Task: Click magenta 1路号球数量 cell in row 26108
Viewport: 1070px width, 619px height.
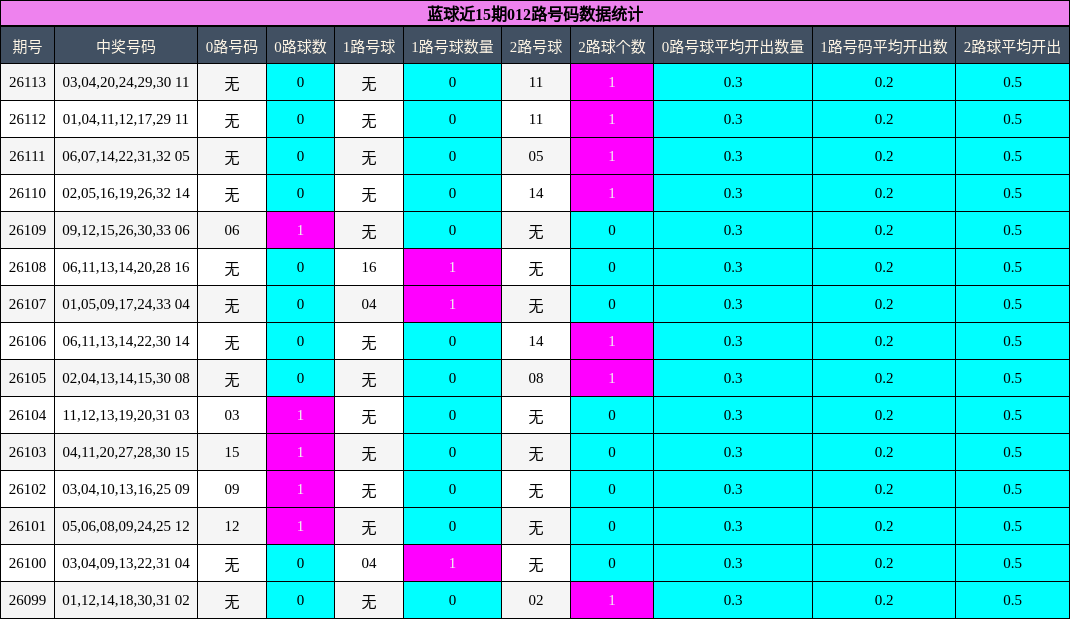Action: (452, 267)
